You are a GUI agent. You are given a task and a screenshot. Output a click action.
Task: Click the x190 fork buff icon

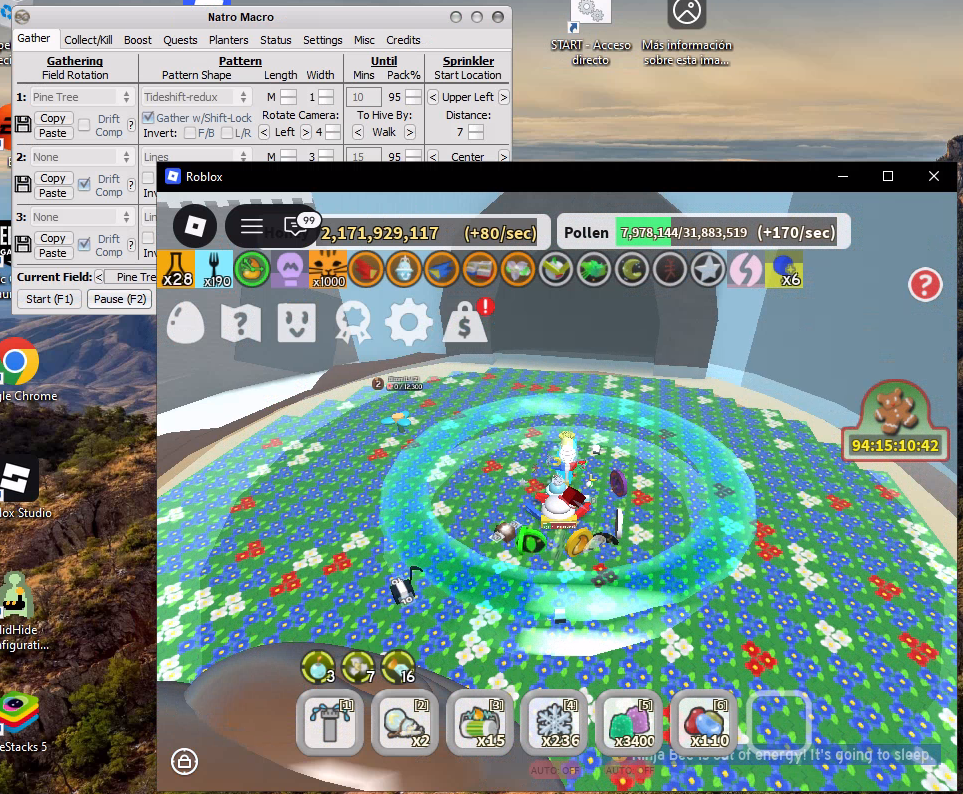(x=214, y=268)
